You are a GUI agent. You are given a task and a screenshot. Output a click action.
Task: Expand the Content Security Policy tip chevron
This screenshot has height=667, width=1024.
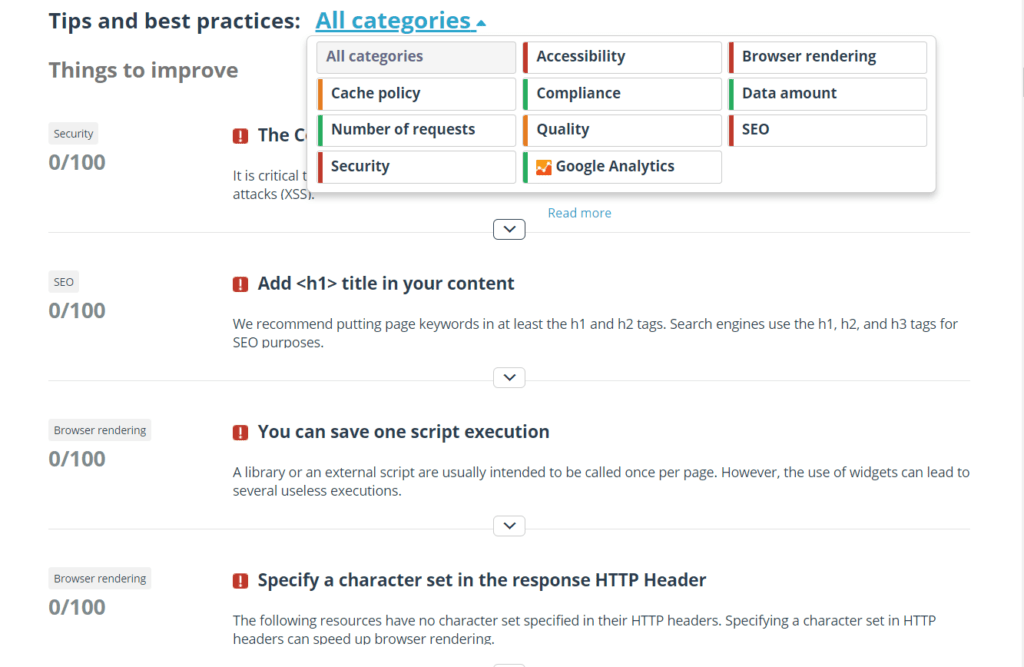tap(509, 229)
